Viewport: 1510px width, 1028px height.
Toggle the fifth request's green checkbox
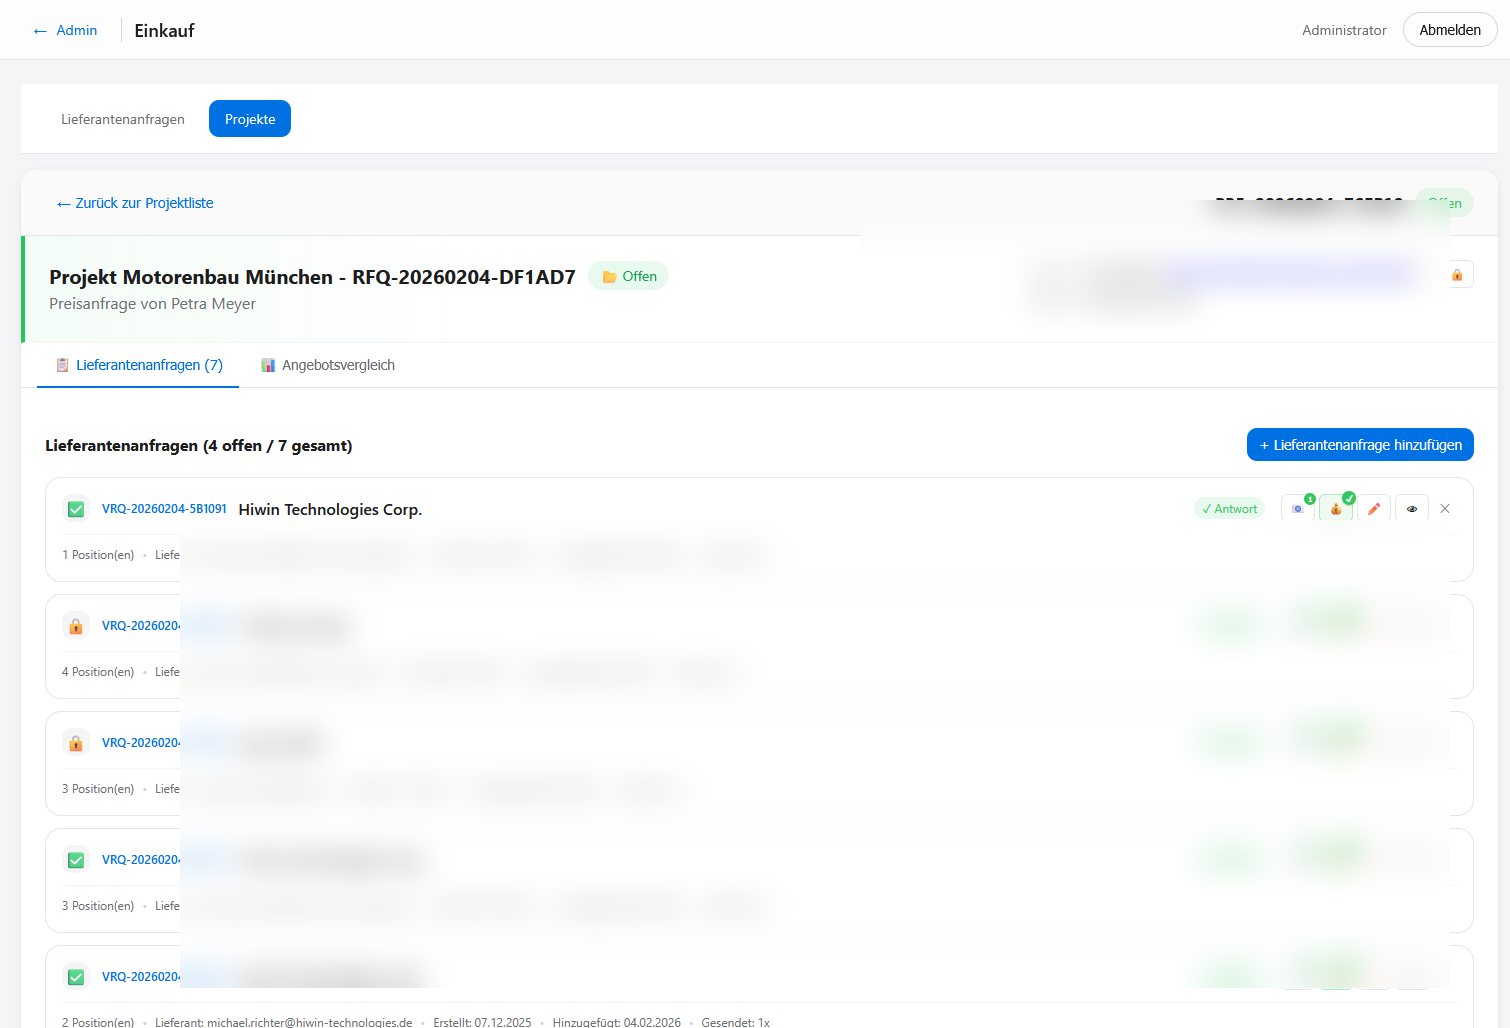76,977
